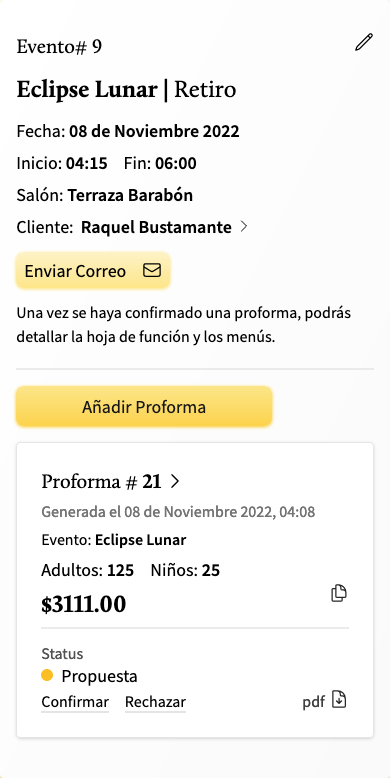Image resolution: width=390 pixels, height=778 pixels.
Task: Reject the proforma via Rechazar link
Action: coord(155,702)
